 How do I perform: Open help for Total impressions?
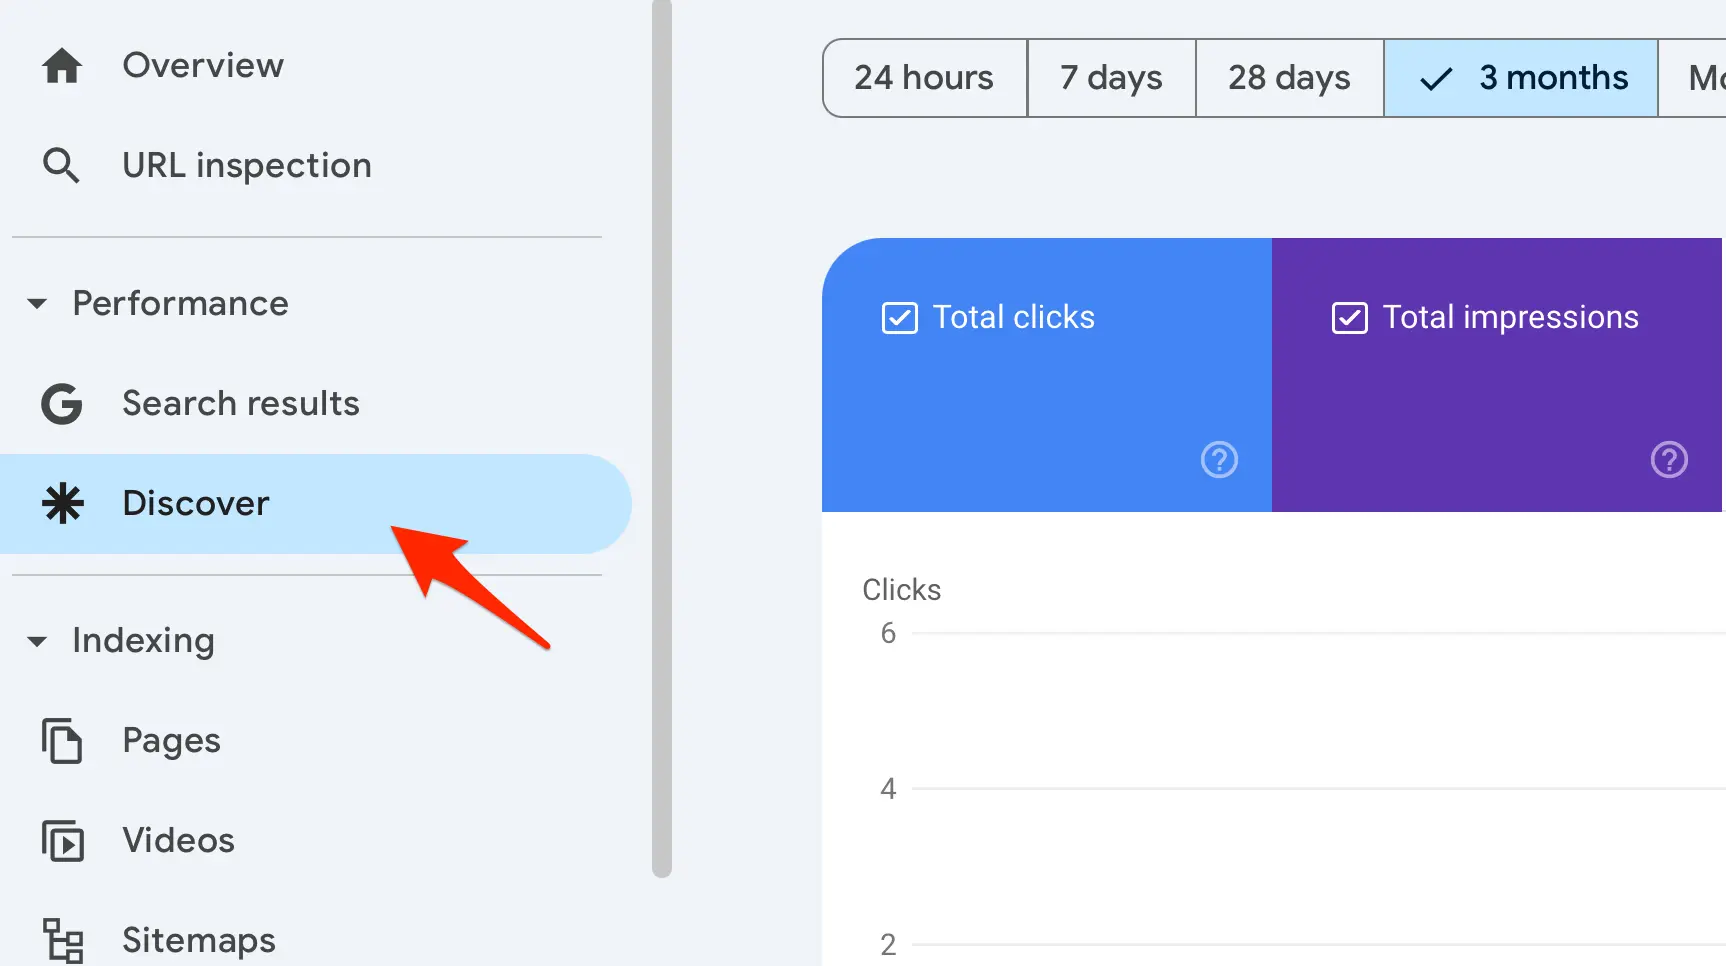tap(1669, 460)
